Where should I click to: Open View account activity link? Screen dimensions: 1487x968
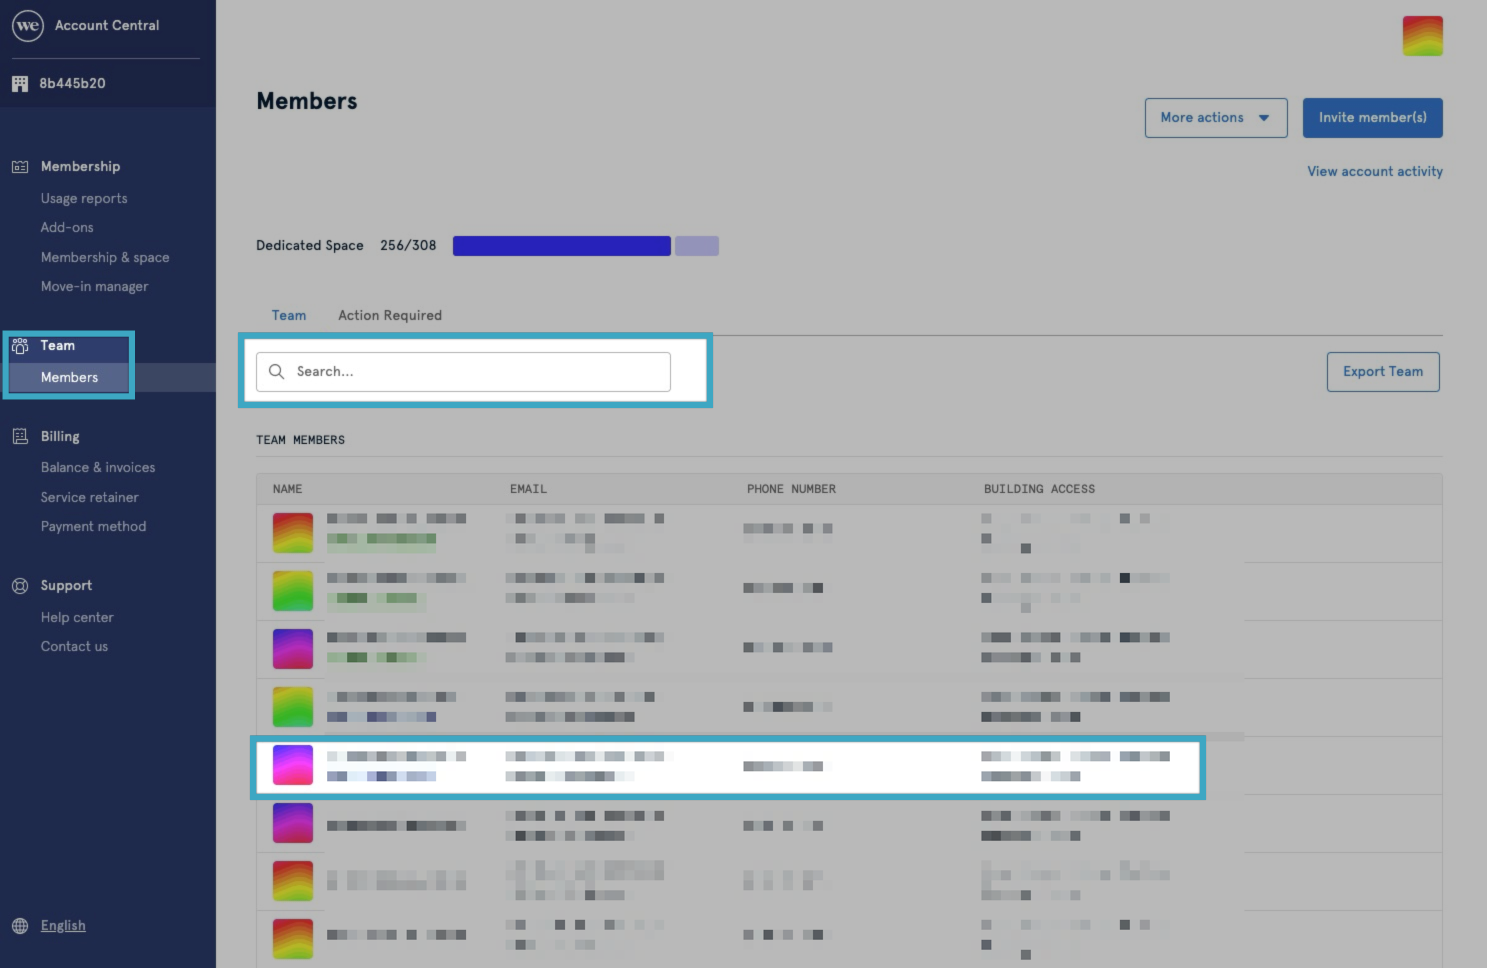1375,172
